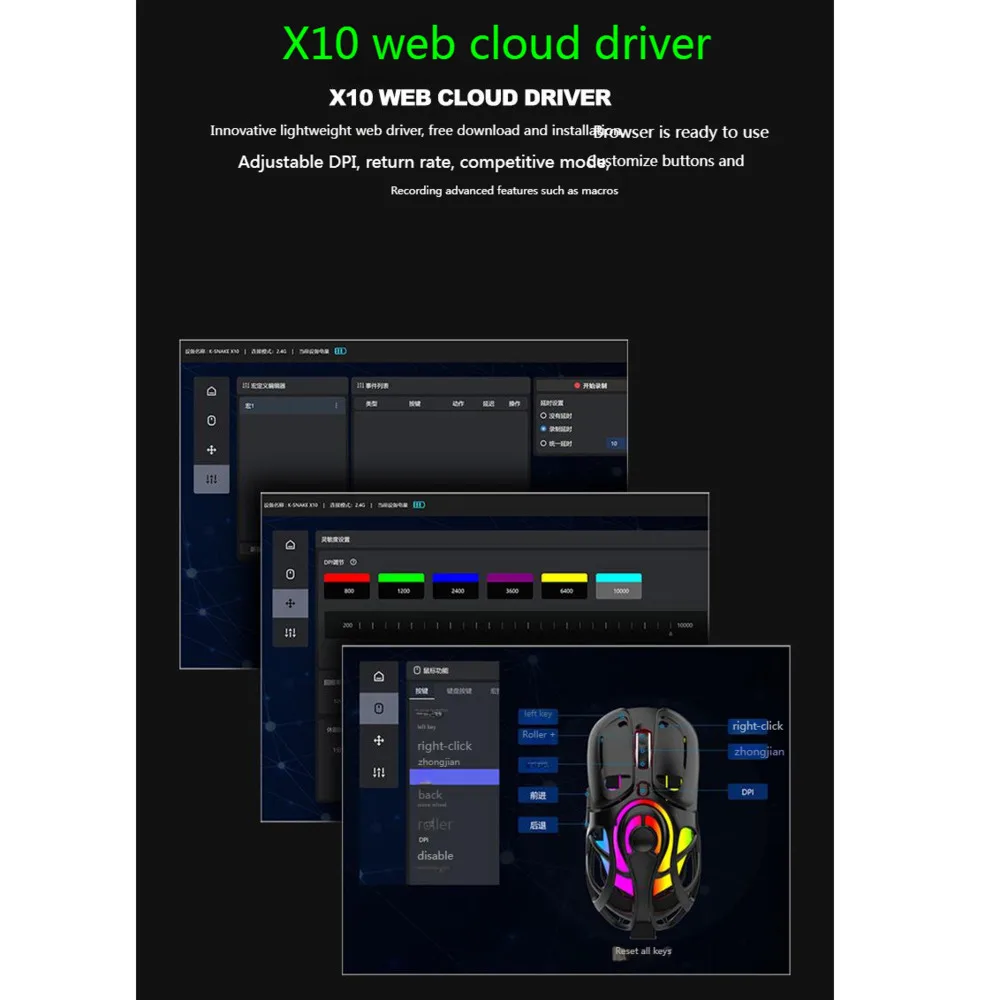Select sliders icon in macro editor window sidebar
The image size is (1000, 1000).
[211, 479]
